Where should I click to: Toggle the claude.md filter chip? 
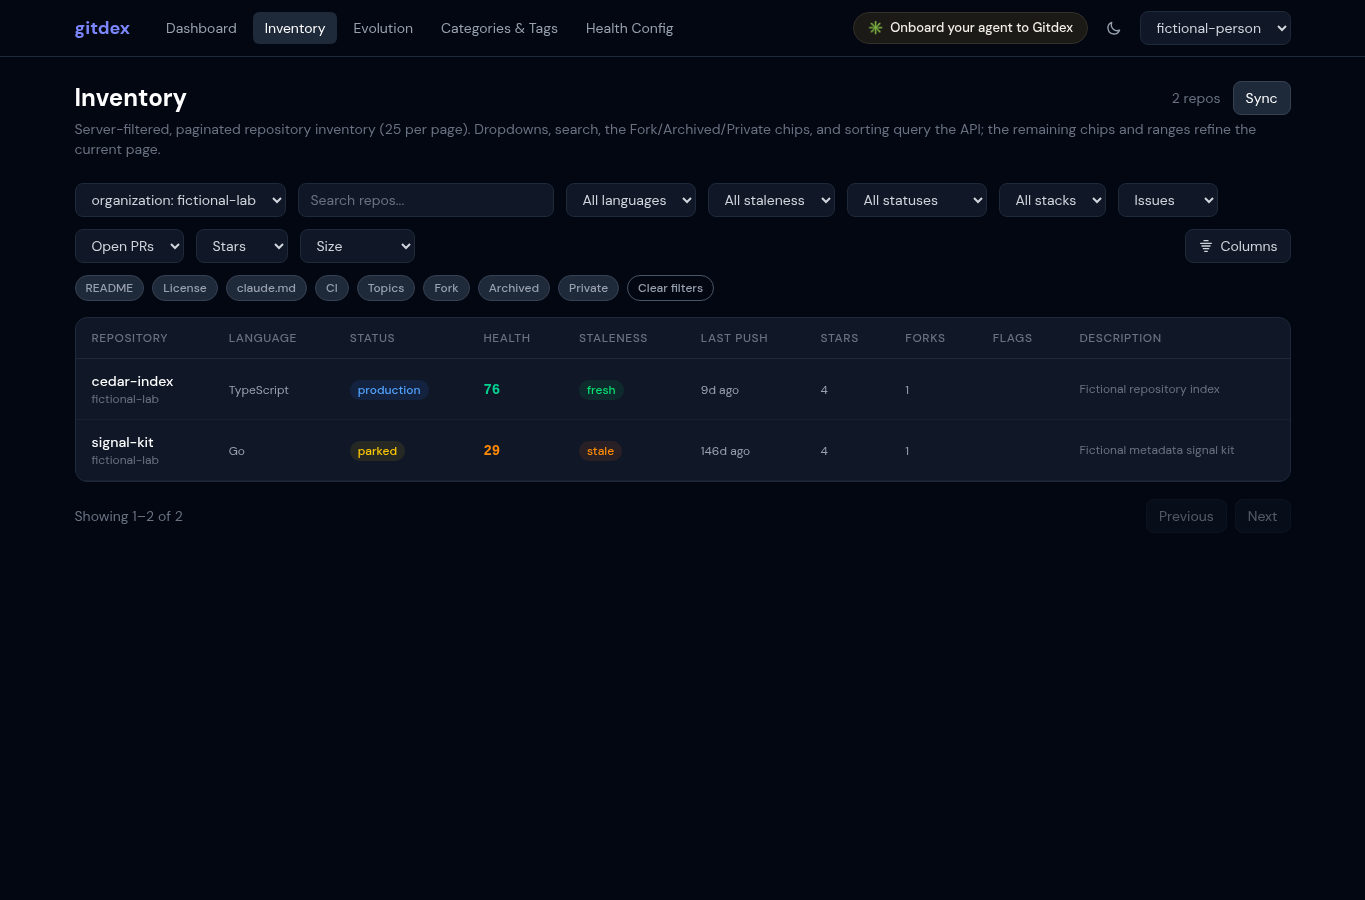point(266,288)
